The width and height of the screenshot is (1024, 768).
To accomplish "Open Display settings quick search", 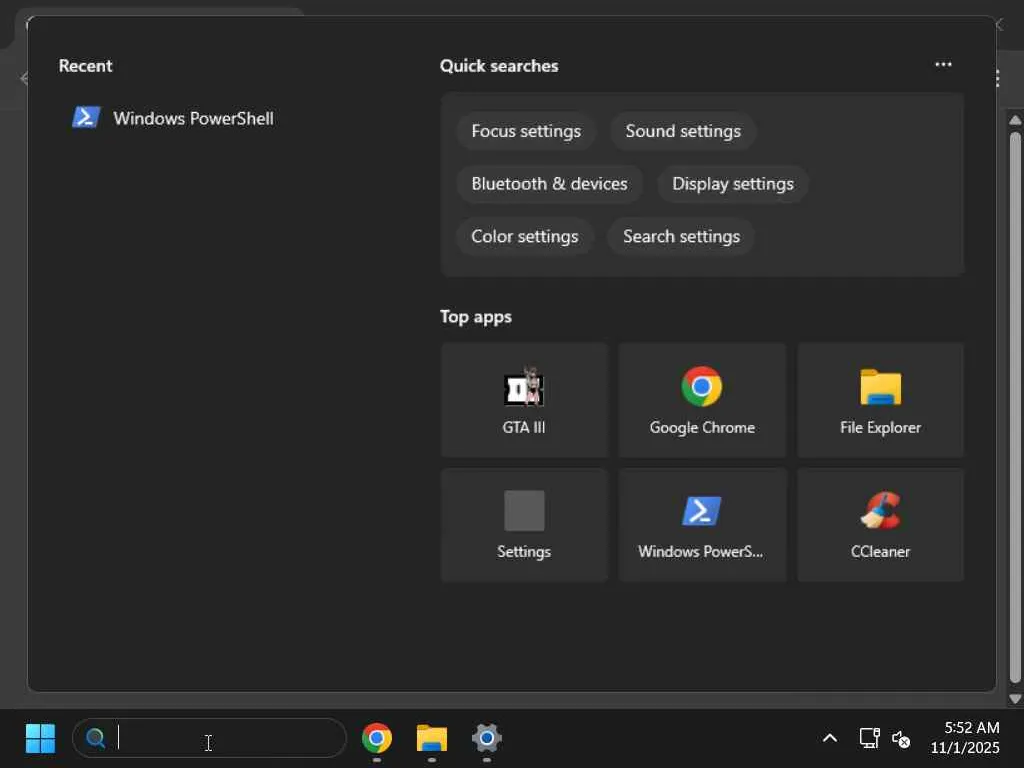I will (x=733, y=184).
